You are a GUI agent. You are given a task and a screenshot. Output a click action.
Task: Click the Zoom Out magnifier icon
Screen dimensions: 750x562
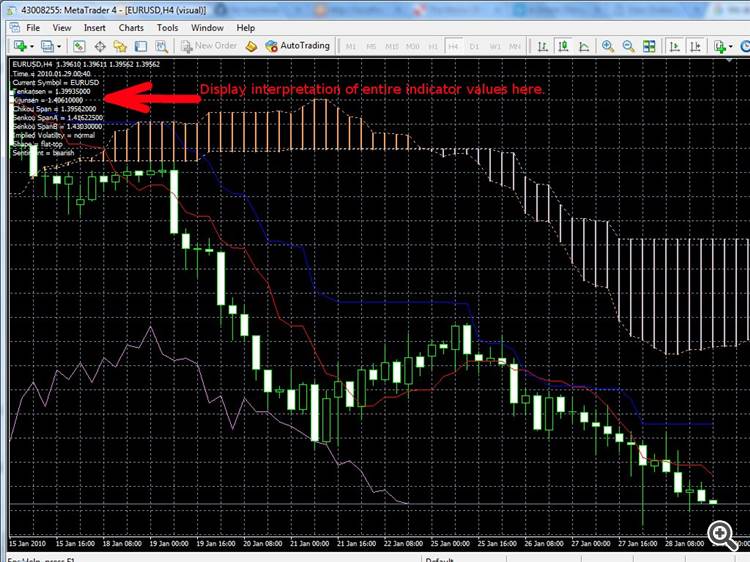[628, 46]
